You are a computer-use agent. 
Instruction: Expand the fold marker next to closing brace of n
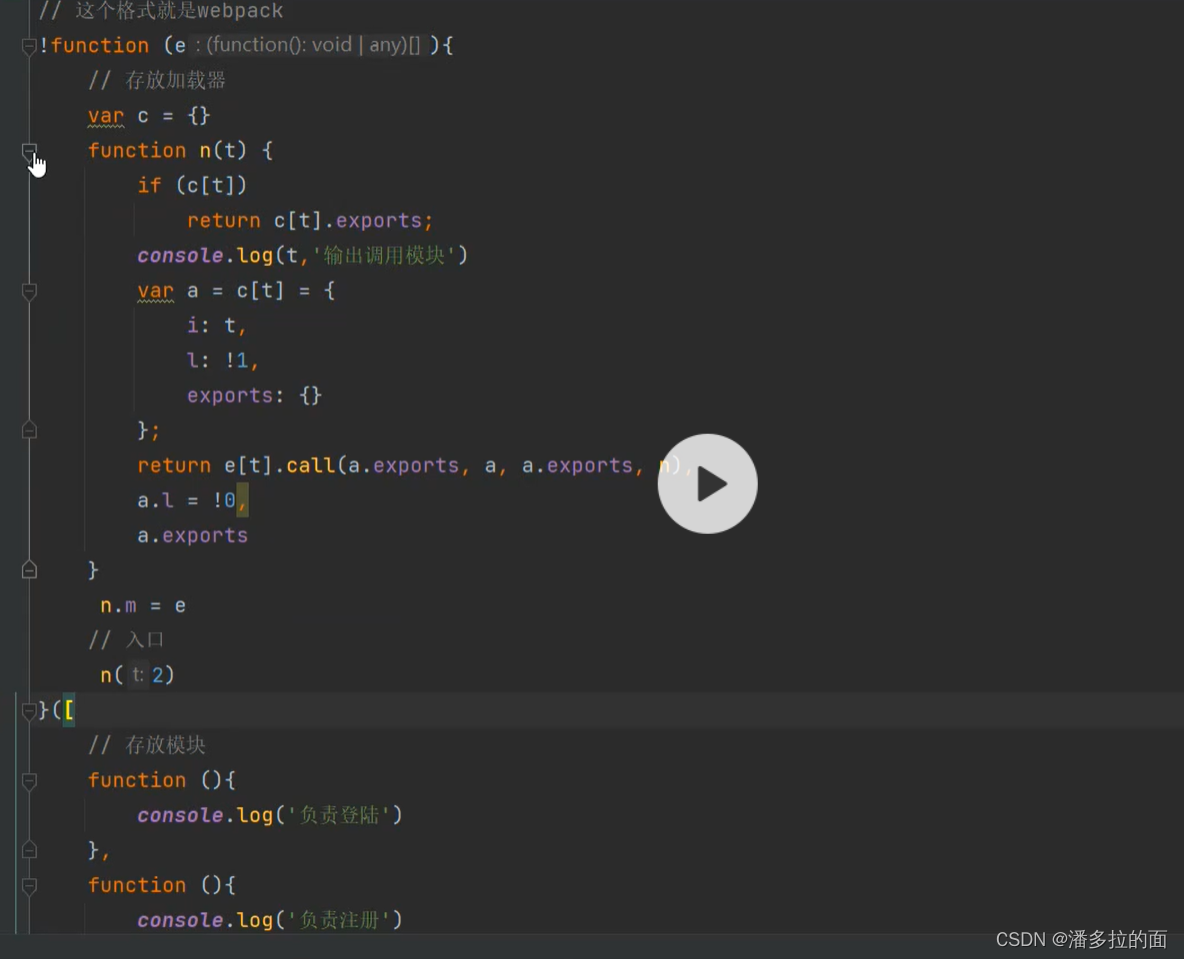[x=28, y=569]
